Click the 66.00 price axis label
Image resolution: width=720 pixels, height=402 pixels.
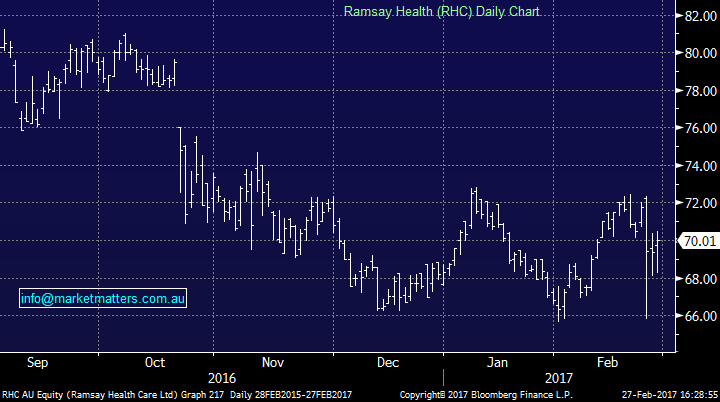[x=700, y=316]
